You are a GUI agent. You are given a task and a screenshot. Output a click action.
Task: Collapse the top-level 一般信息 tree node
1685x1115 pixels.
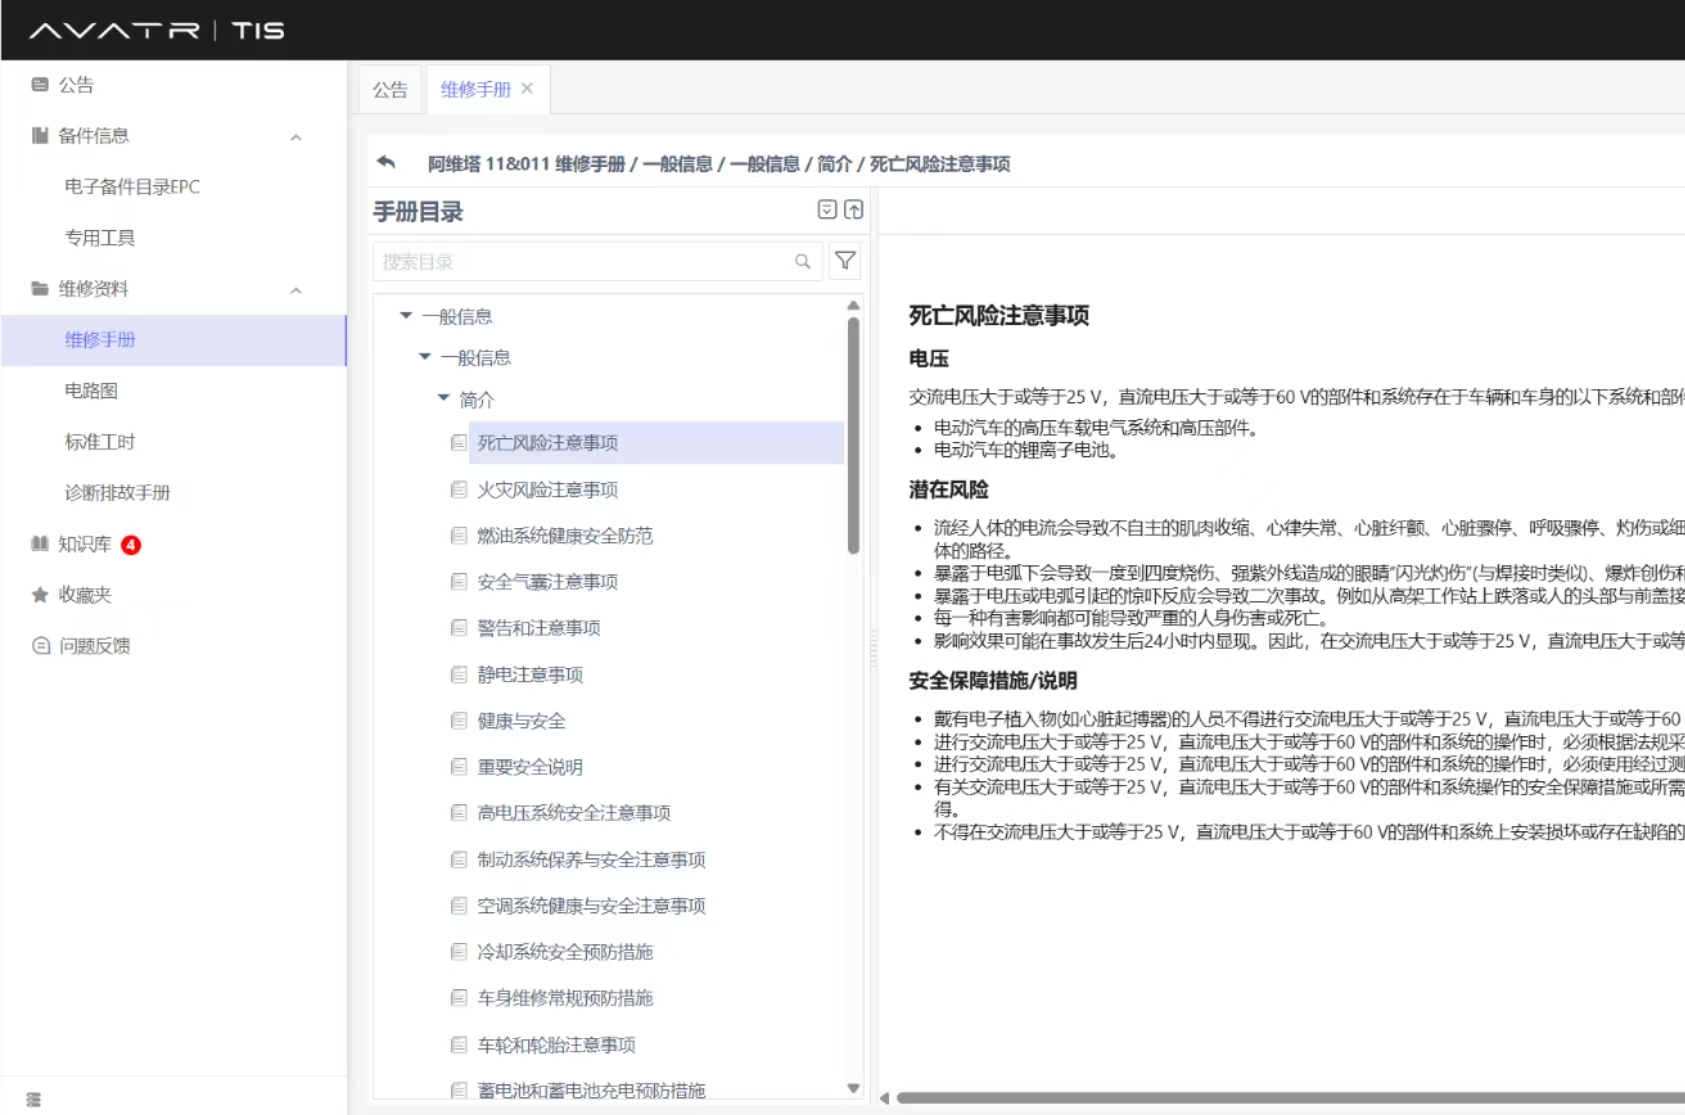tap(406, 316)
